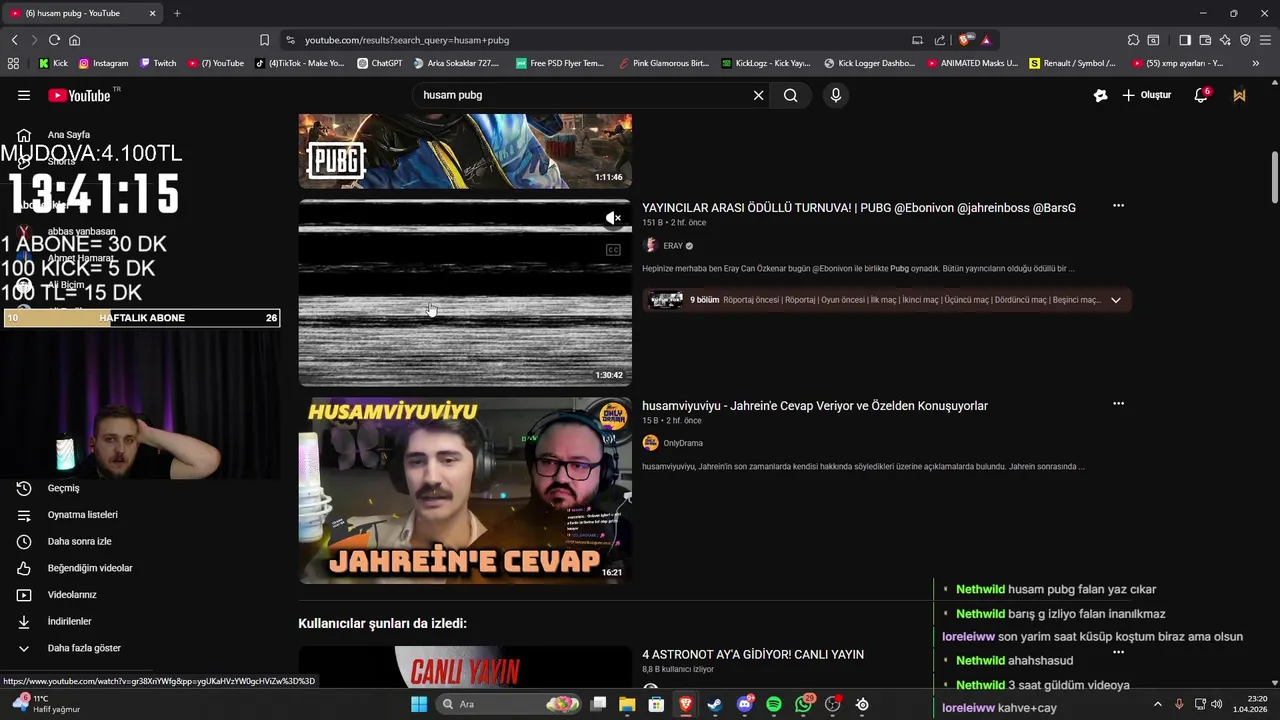Start voice search with the microphone

pyautogui.click(x=836, y=95)
